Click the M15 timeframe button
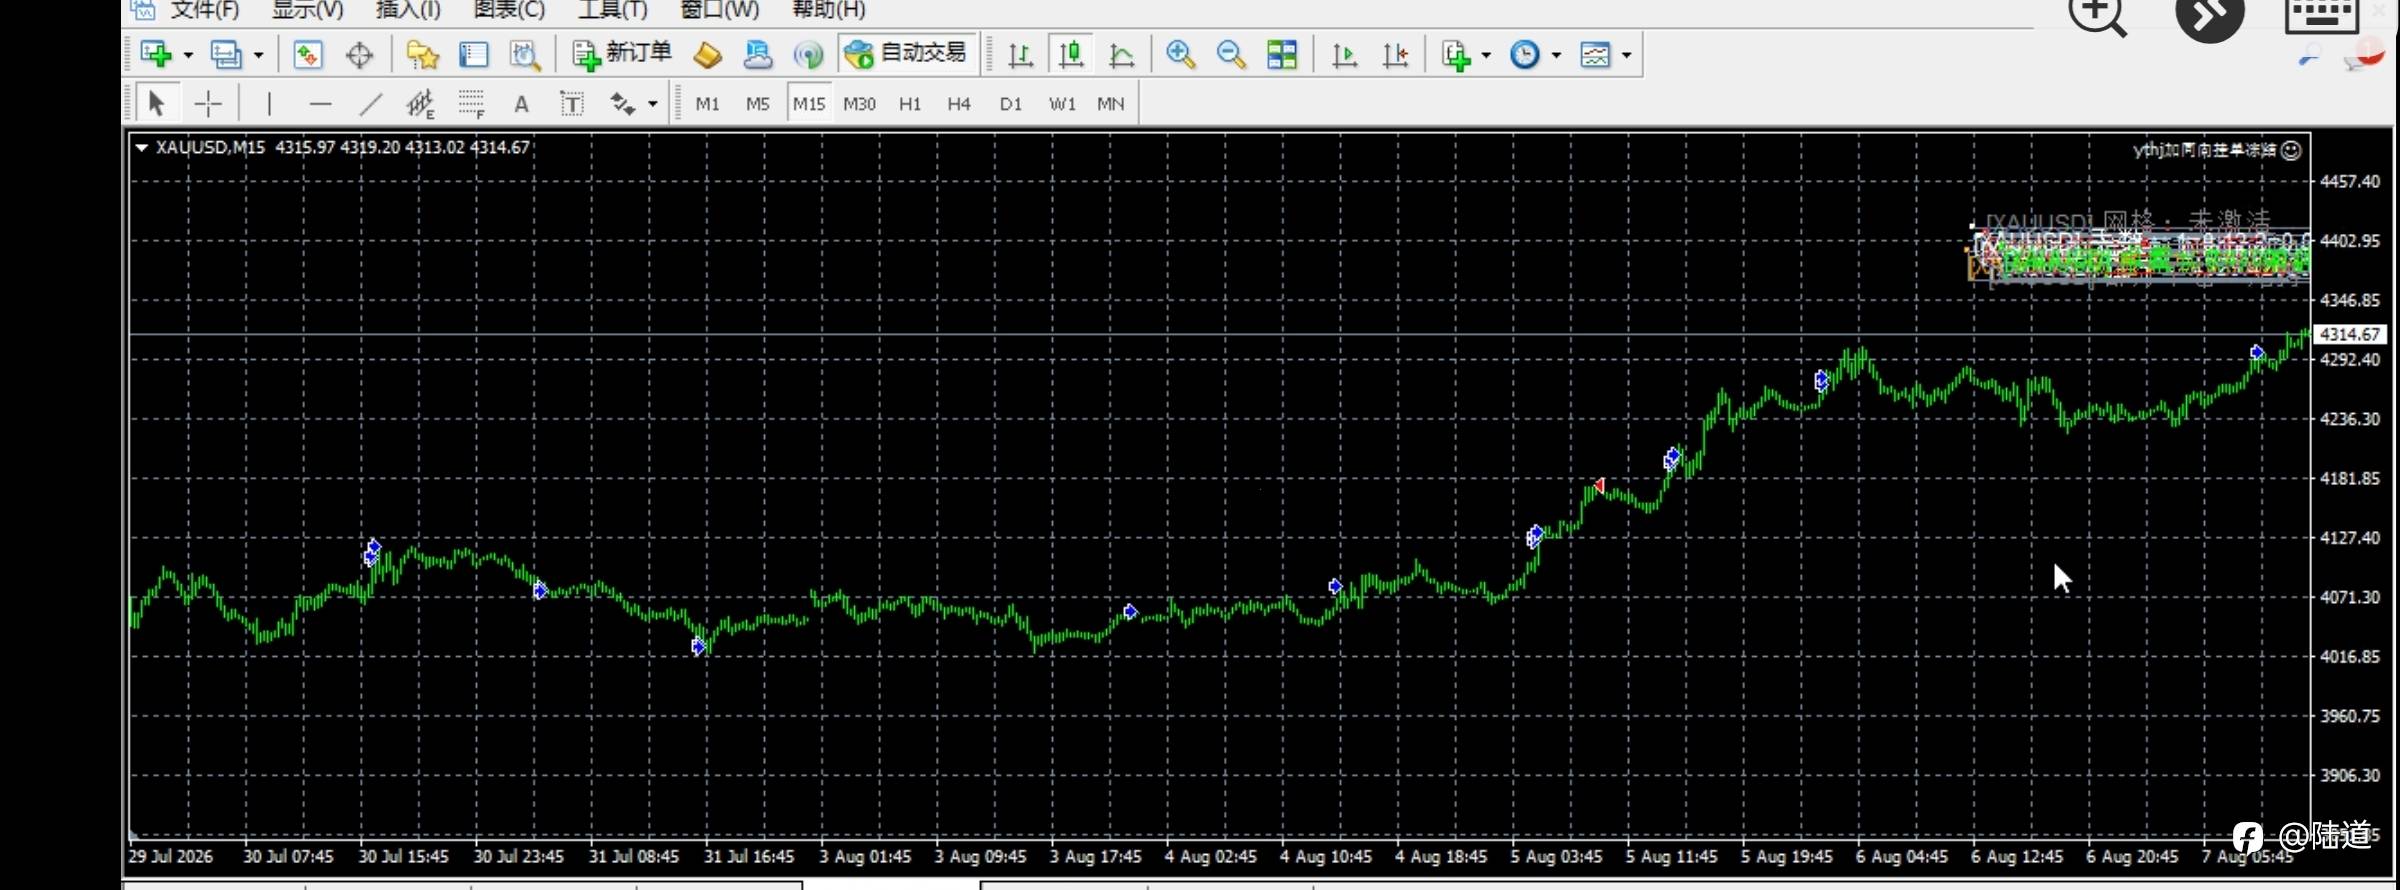 click(x=809, y=103)
